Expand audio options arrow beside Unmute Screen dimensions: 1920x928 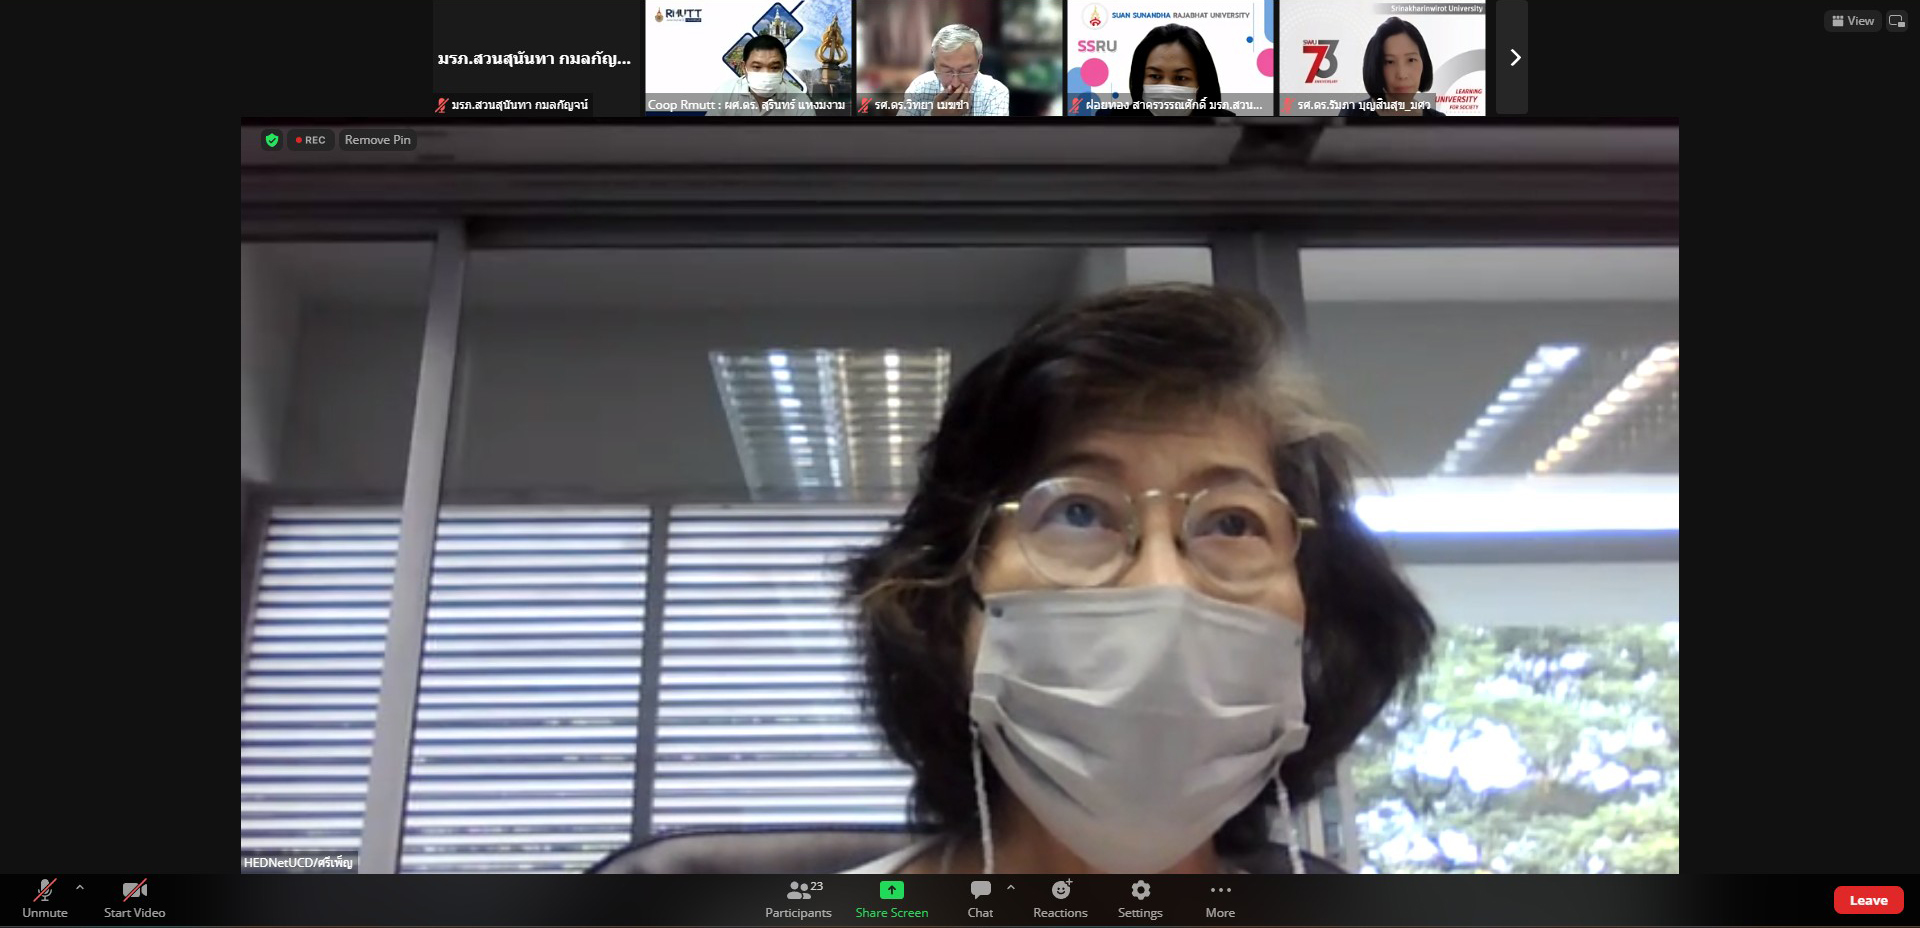point(80,887)
